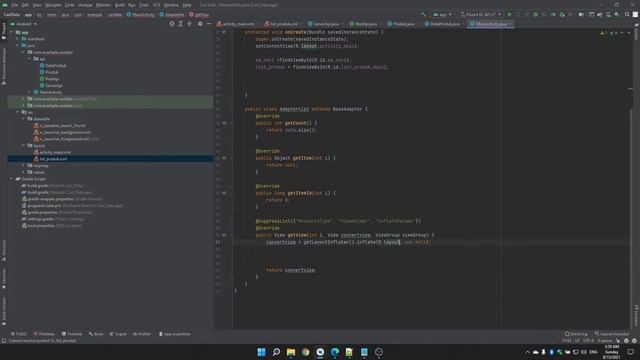Viewport: 640px width, 360px height.
Task: Collapse the java folder
Action: [18, 45]
